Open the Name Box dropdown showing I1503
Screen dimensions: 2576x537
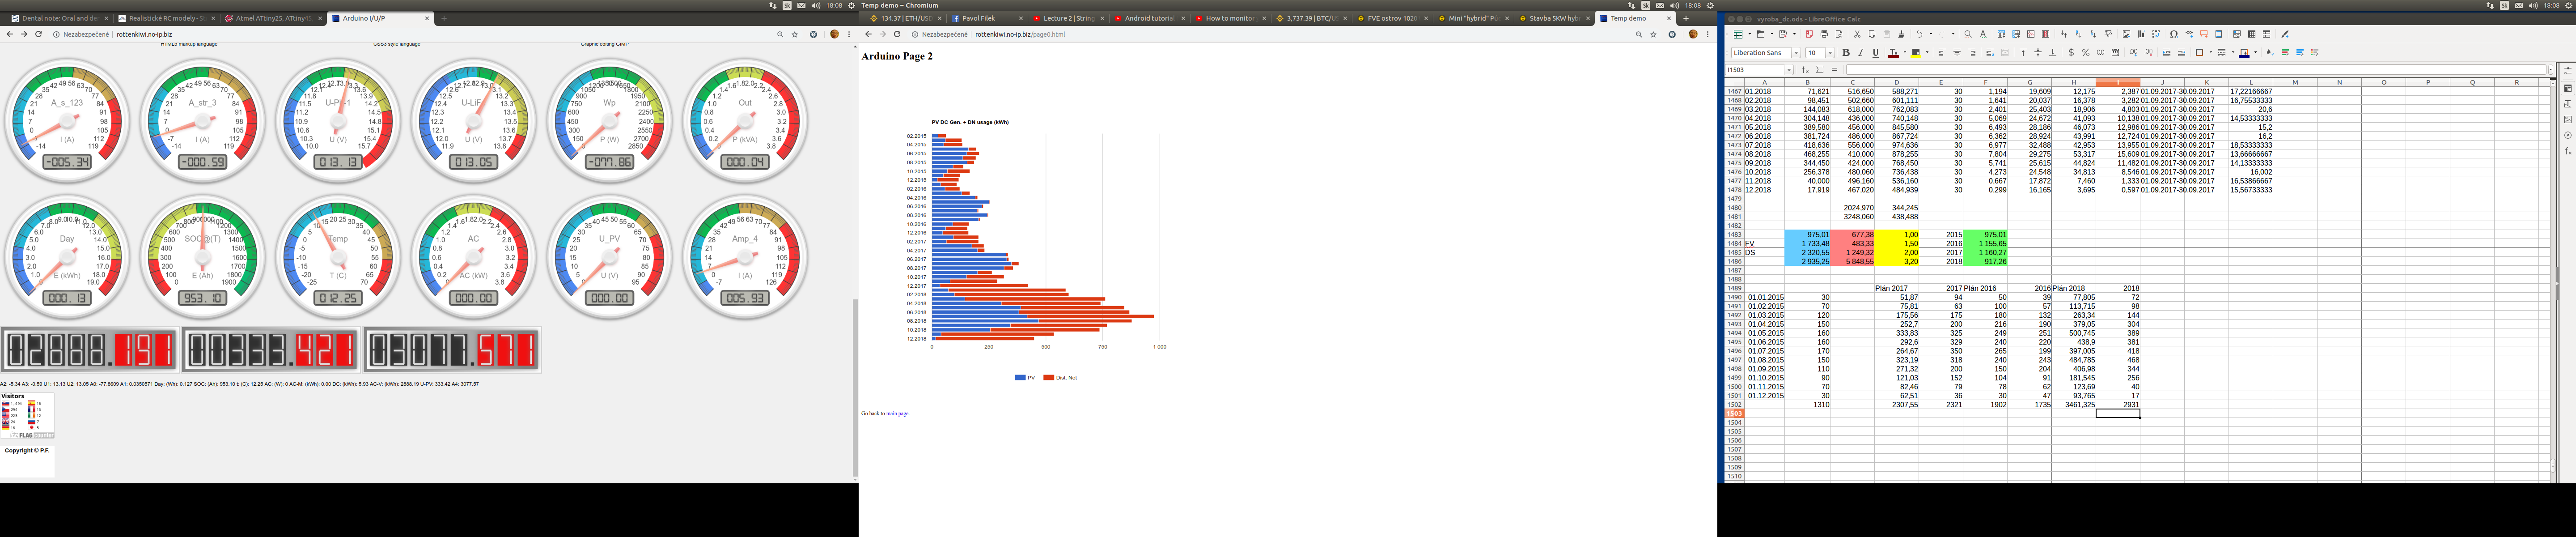coord(1789,70)
